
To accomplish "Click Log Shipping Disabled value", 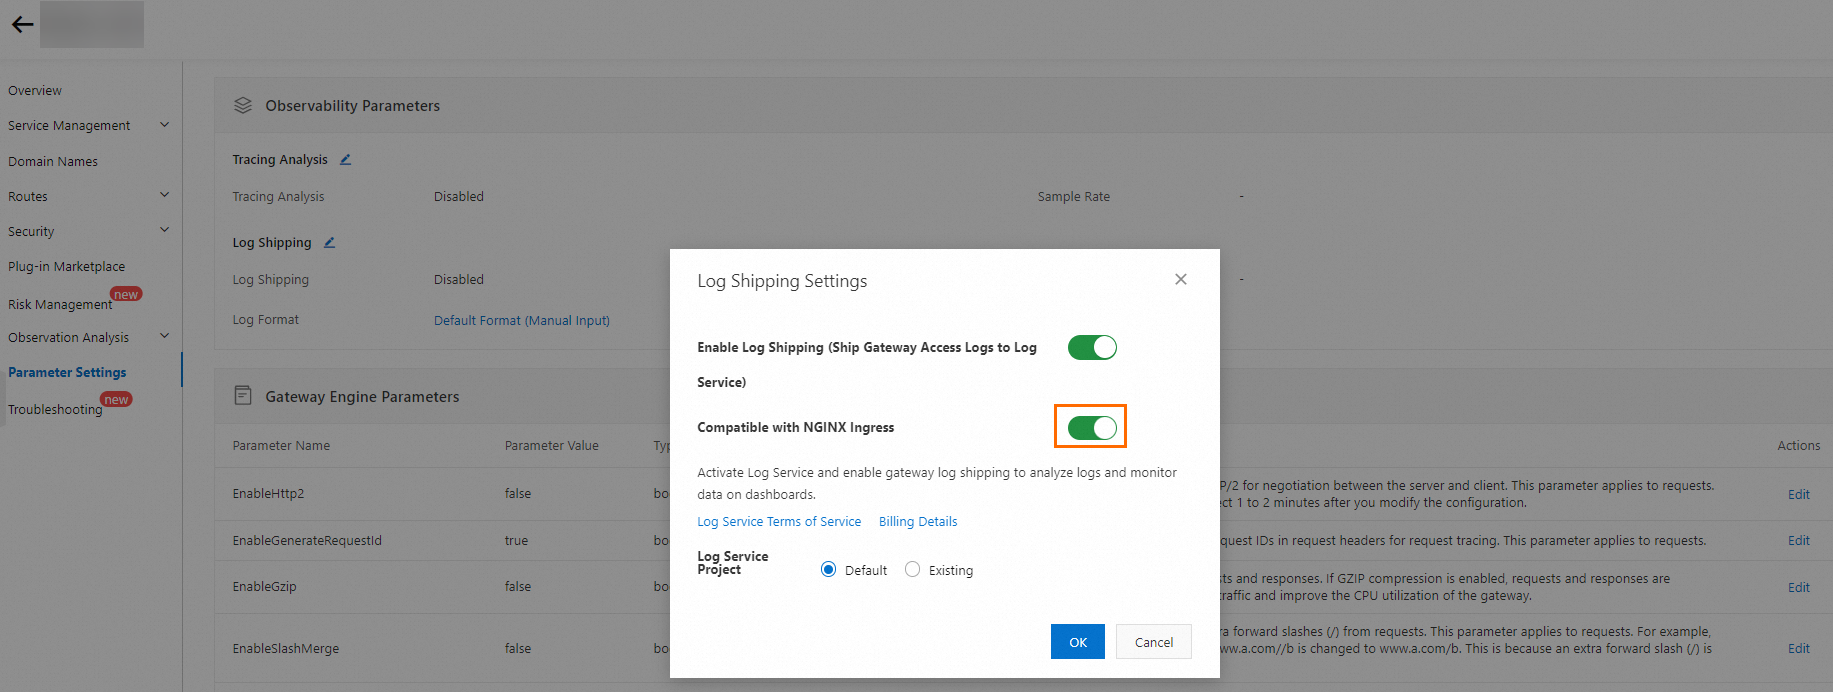I will point(459,280).
